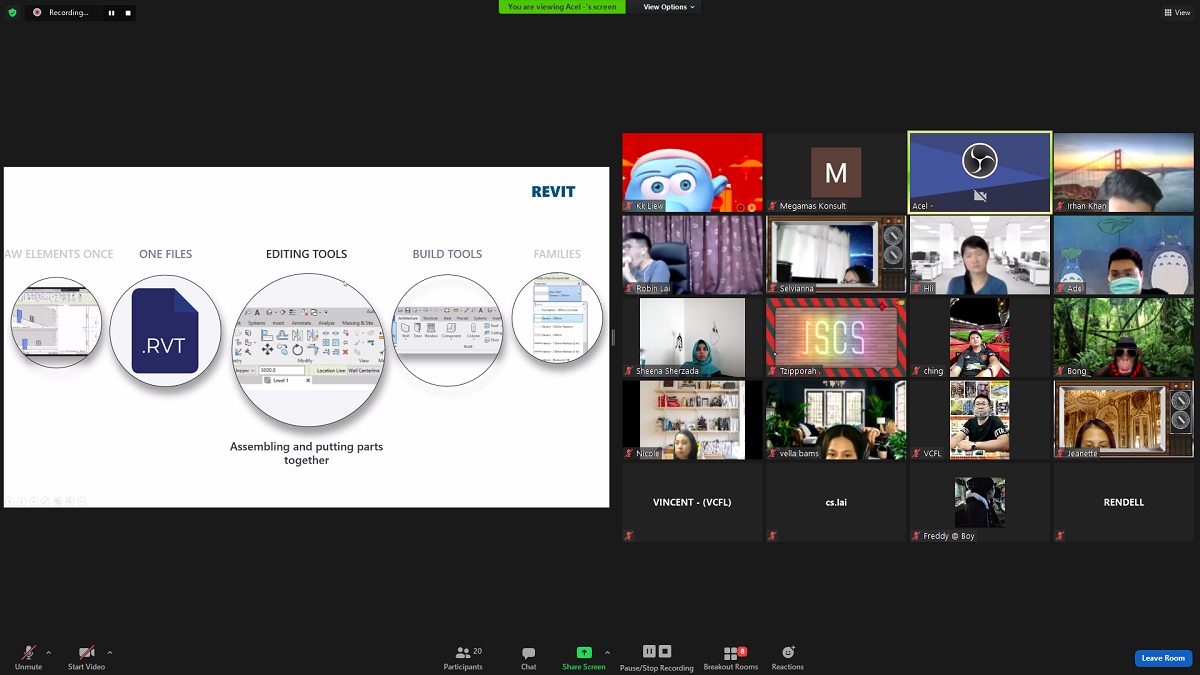The width and height of the screenshot is (1200, 675).
Task: Click the muted mic icon on Irhan Khan's tile
Action: pyautogui.click(x=1060, y=206)
